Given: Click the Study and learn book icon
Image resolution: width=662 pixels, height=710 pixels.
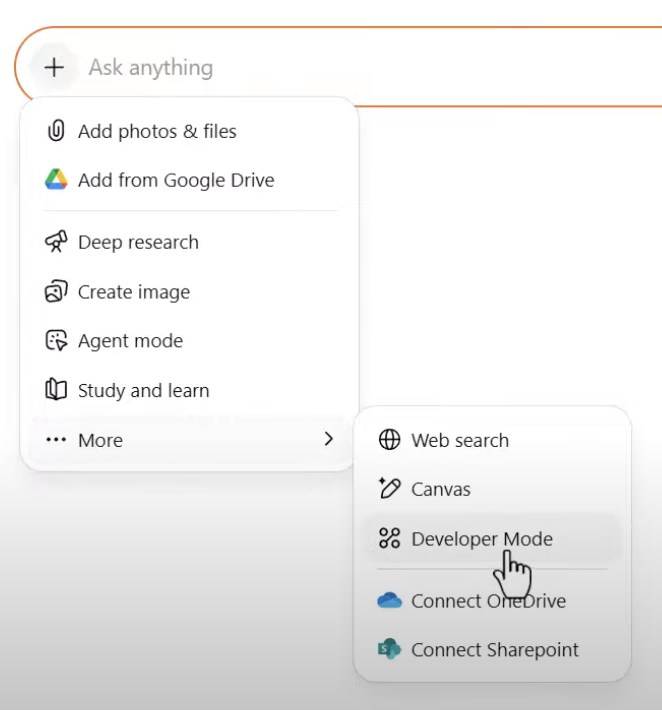Looking at the screenshot, I should coord(56,390).
